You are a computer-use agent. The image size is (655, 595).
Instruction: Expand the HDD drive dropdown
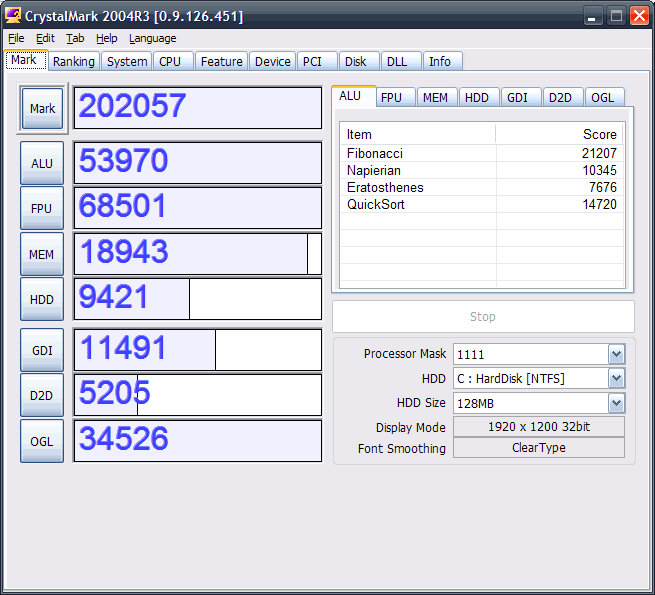click(617, 379)
